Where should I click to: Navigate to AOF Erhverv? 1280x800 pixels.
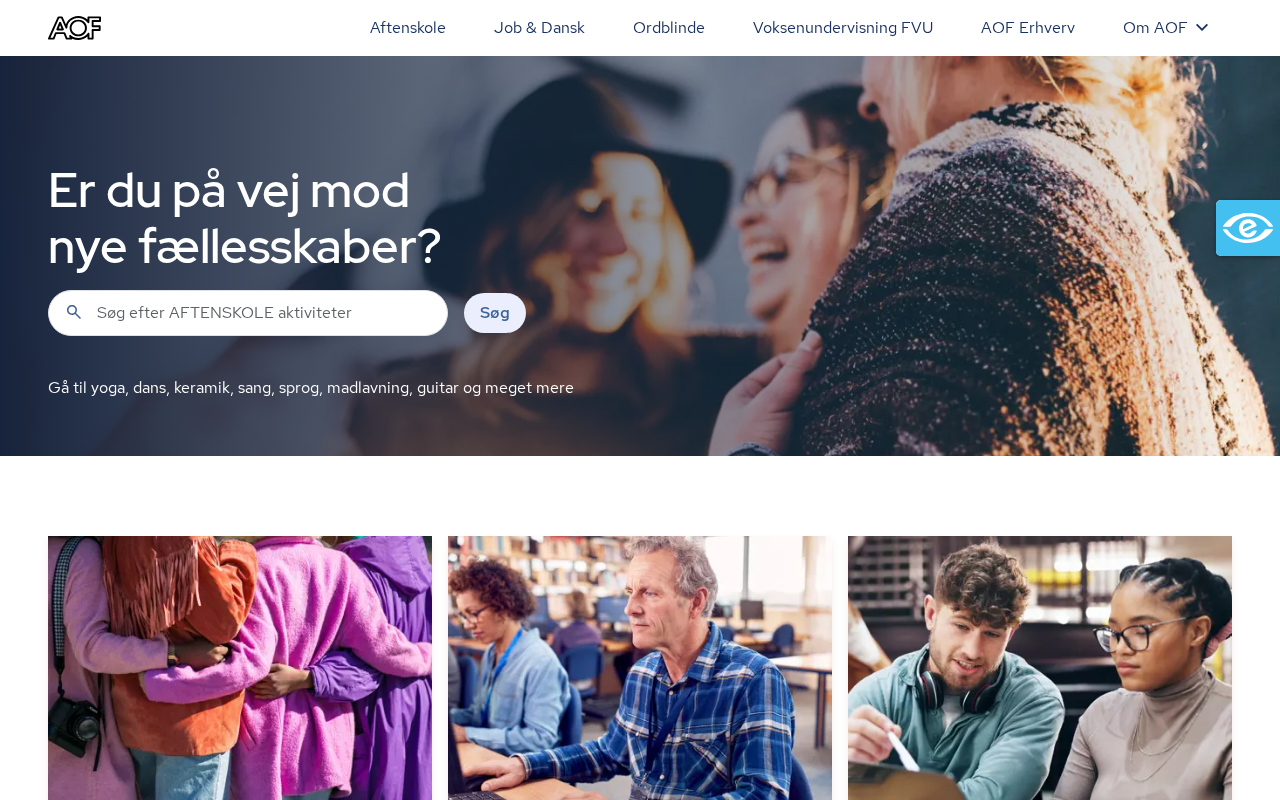pyautogui.click(x=1028, y=28)
